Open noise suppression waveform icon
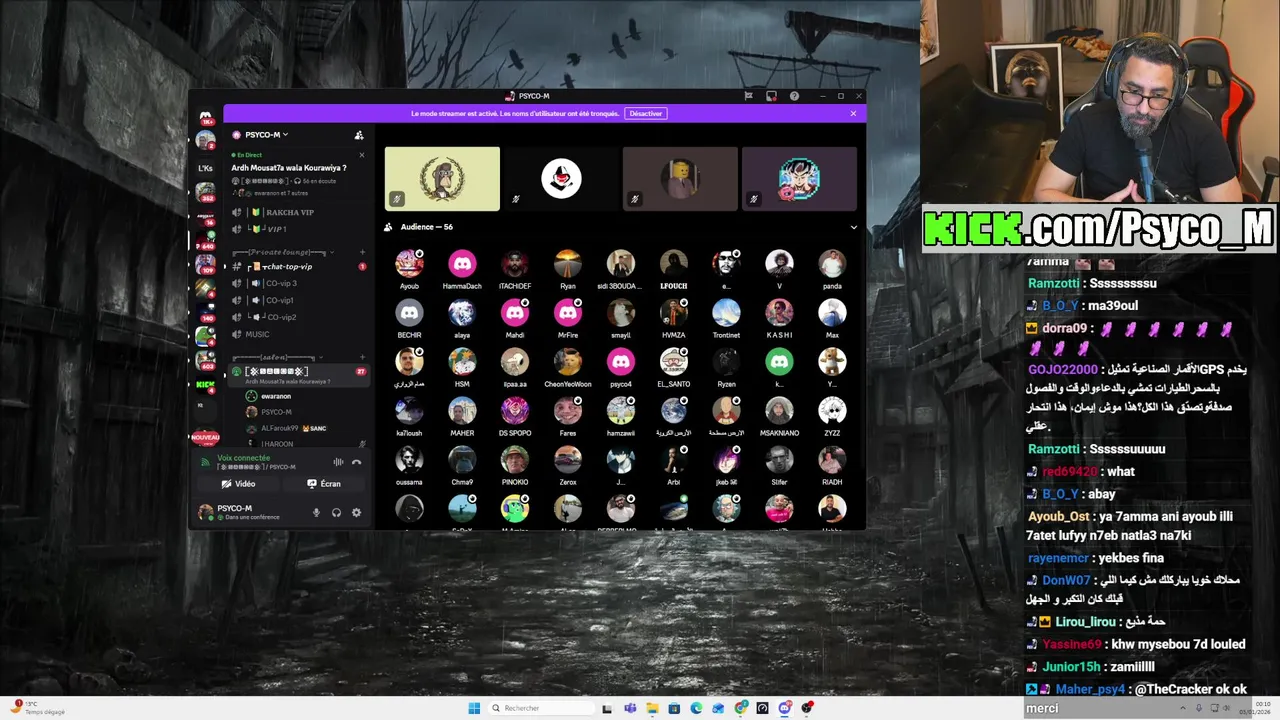 [x=338, y=462]
